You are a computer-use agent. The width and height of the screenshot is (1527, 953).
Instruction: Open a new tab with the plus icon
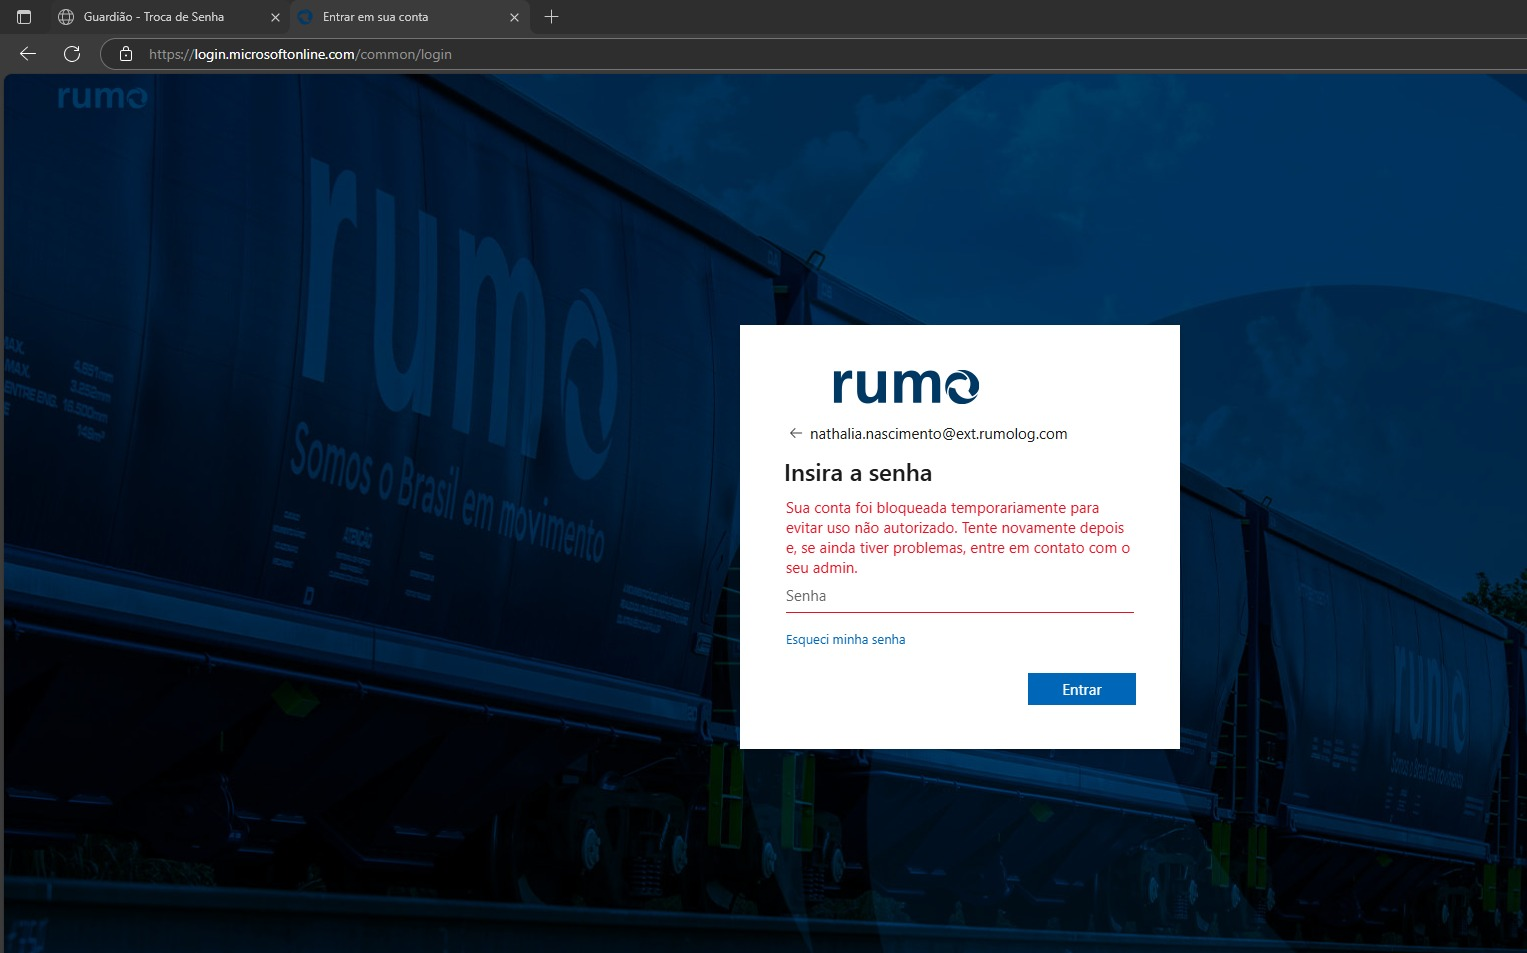(551, 17)
